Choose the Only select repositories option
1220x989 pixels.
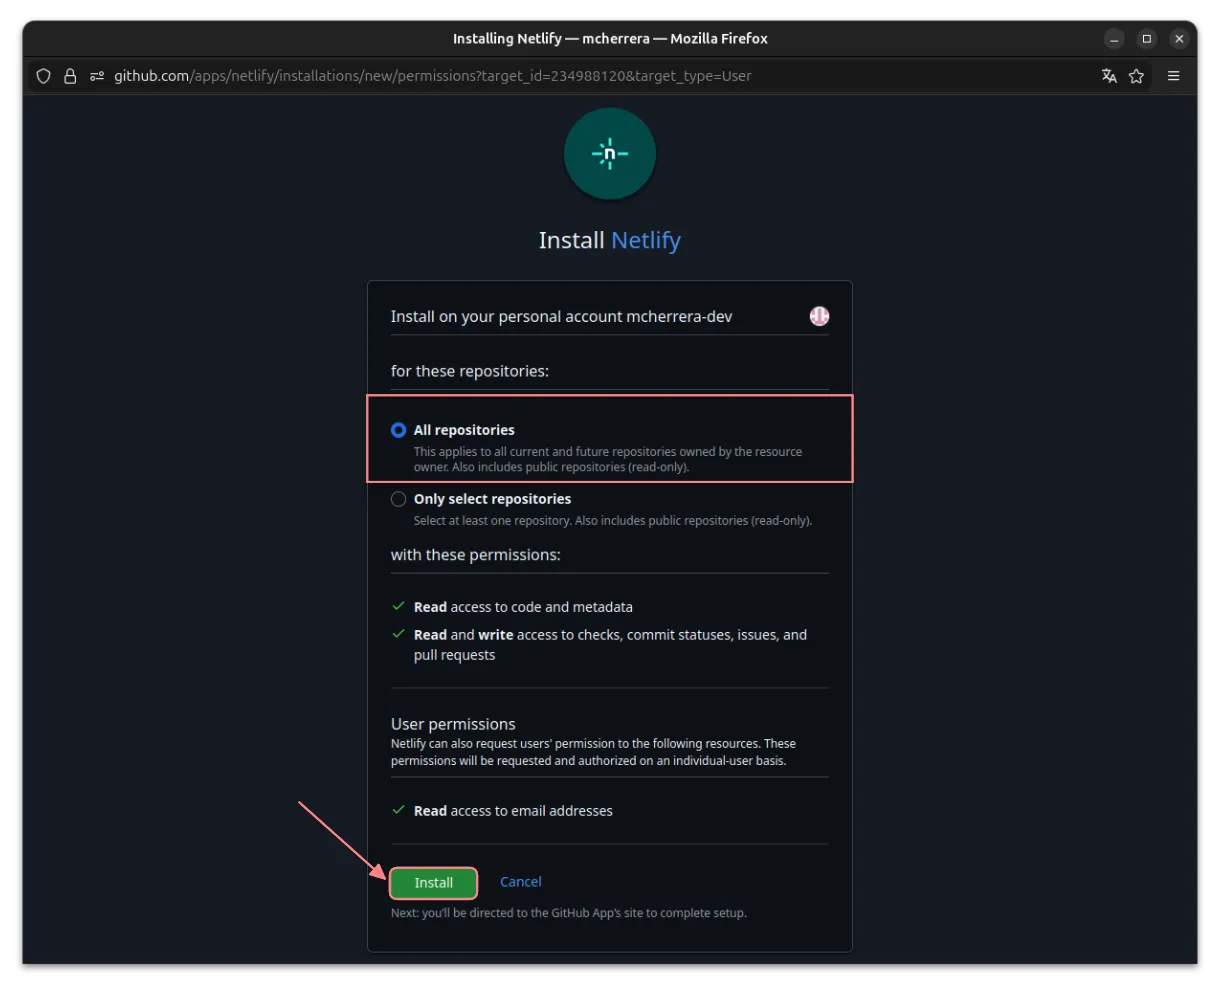click(399, 499)
